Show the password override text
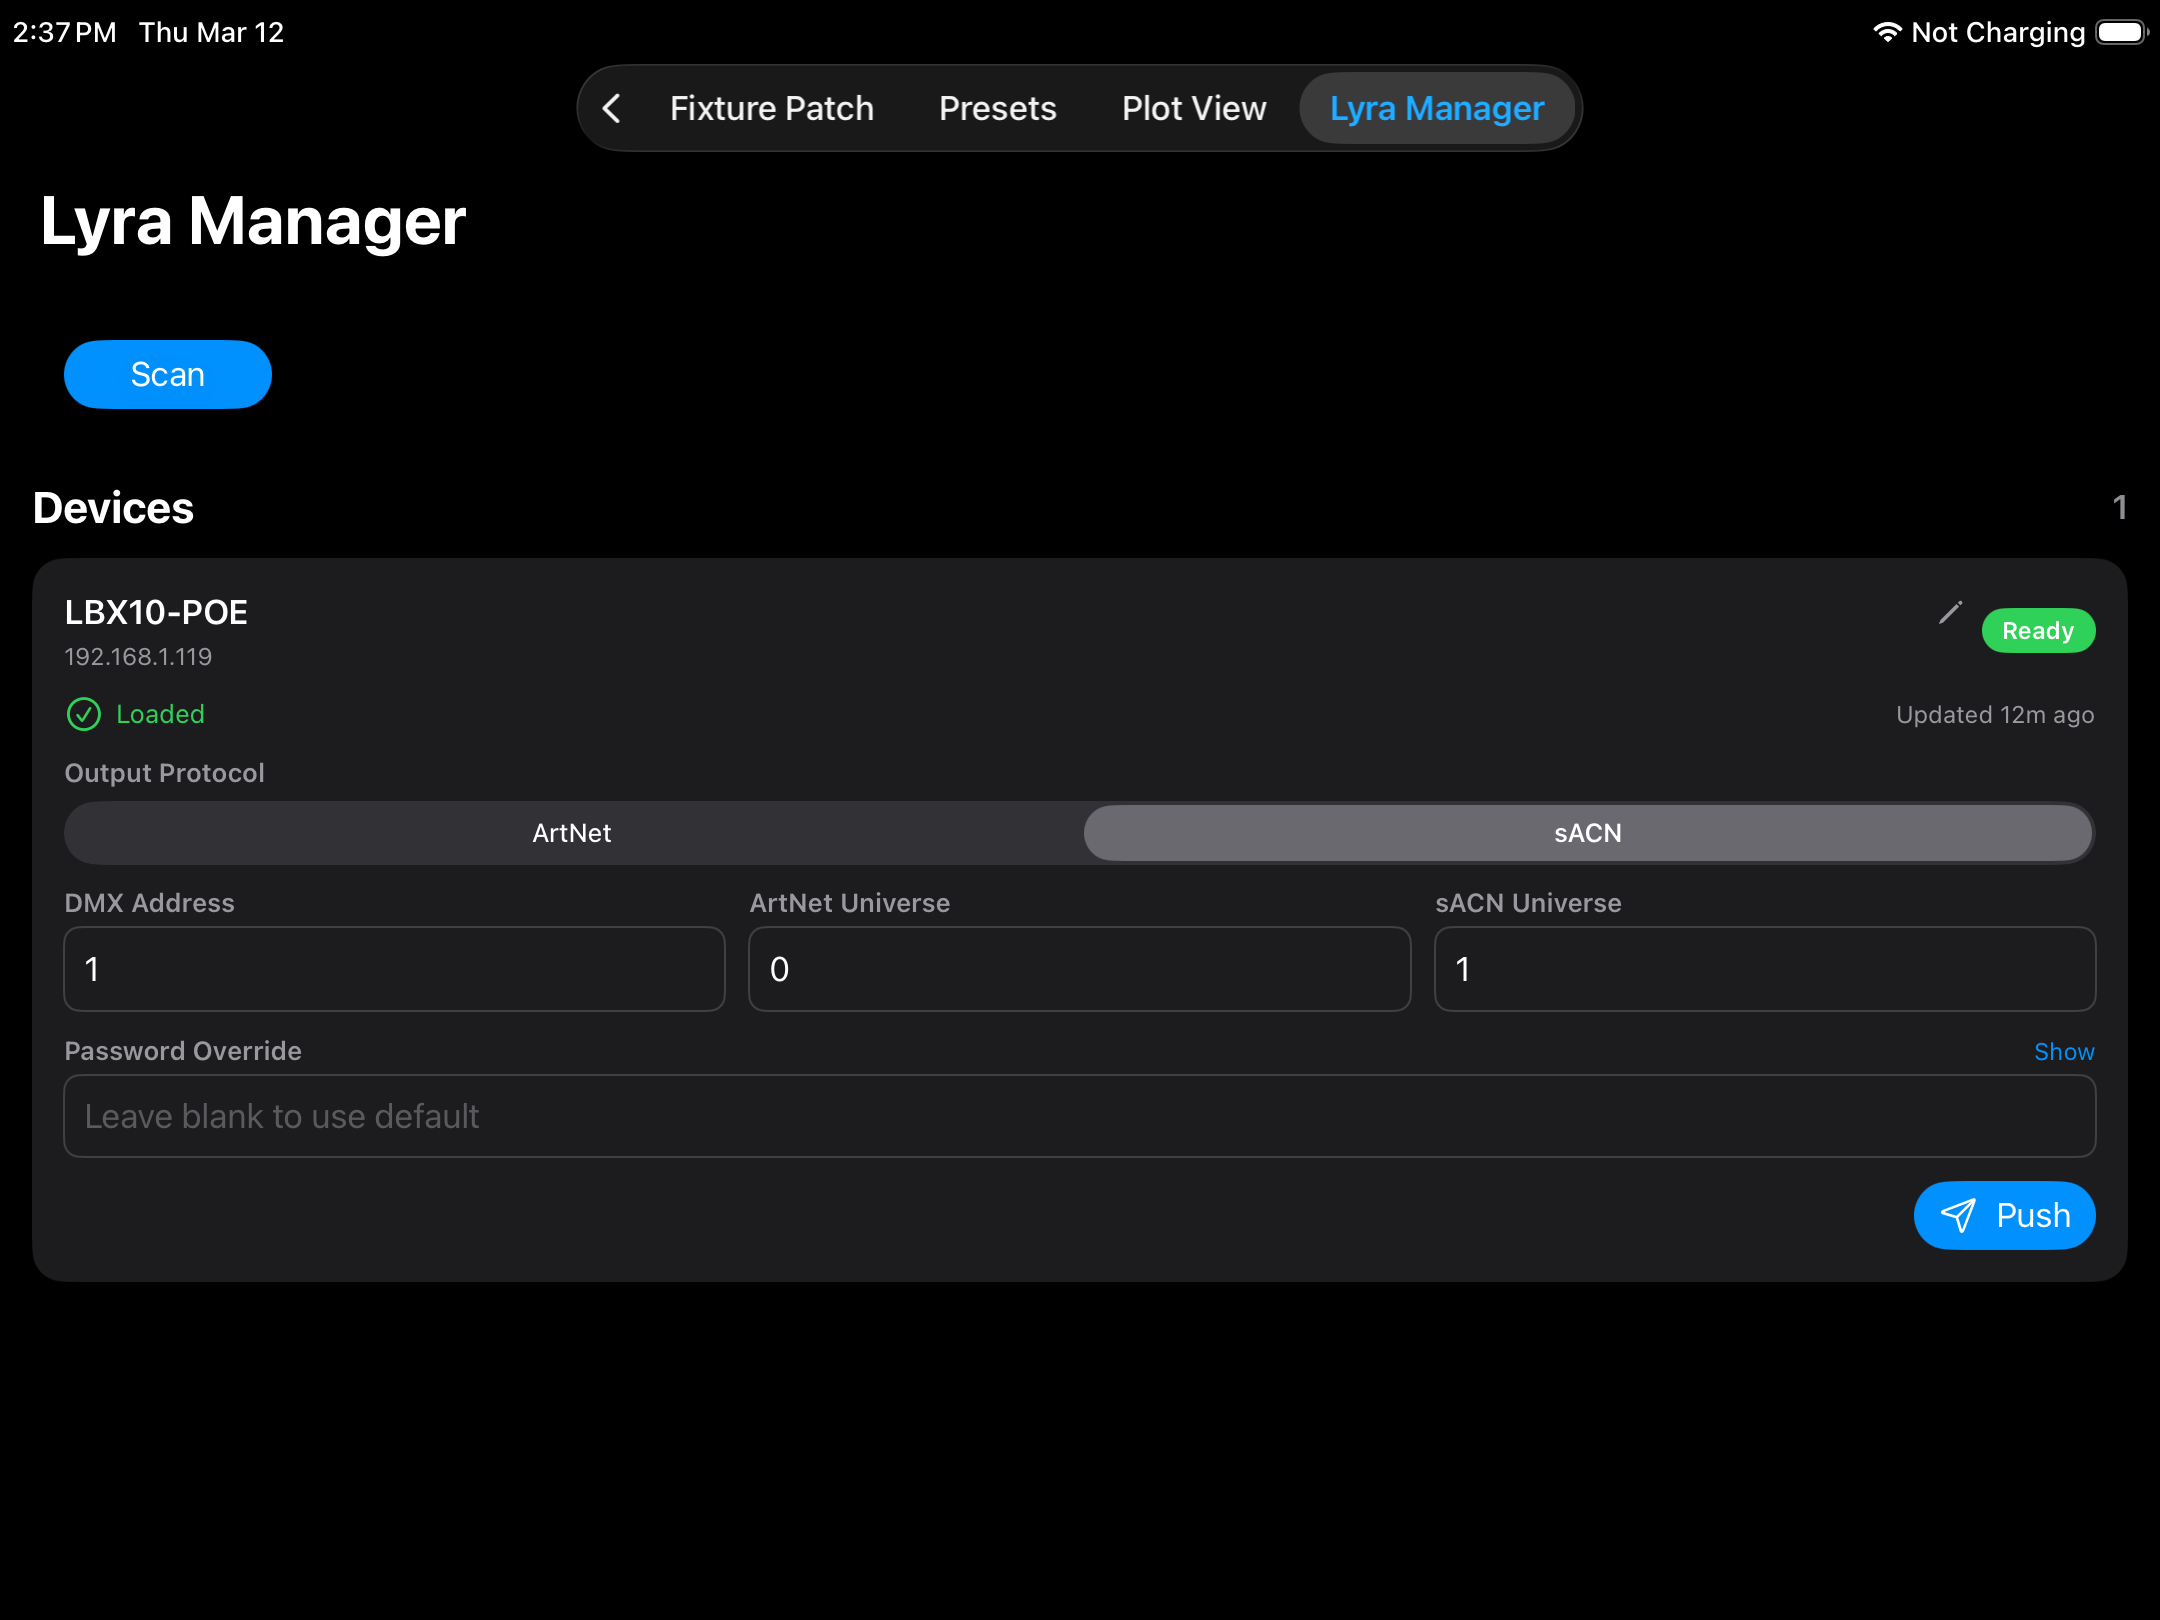The height and width of the screenshot is (1620, 2160). 2064,1051
